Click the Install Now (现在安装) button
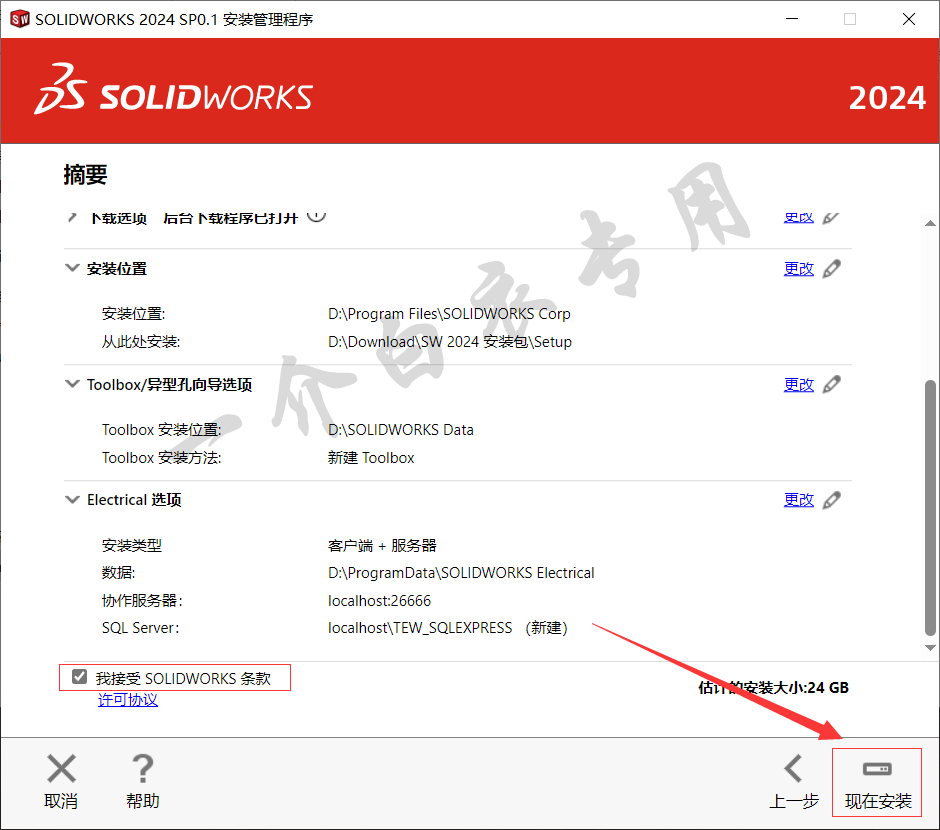Viewport: 940px width, 830px height. pos(877,783)
